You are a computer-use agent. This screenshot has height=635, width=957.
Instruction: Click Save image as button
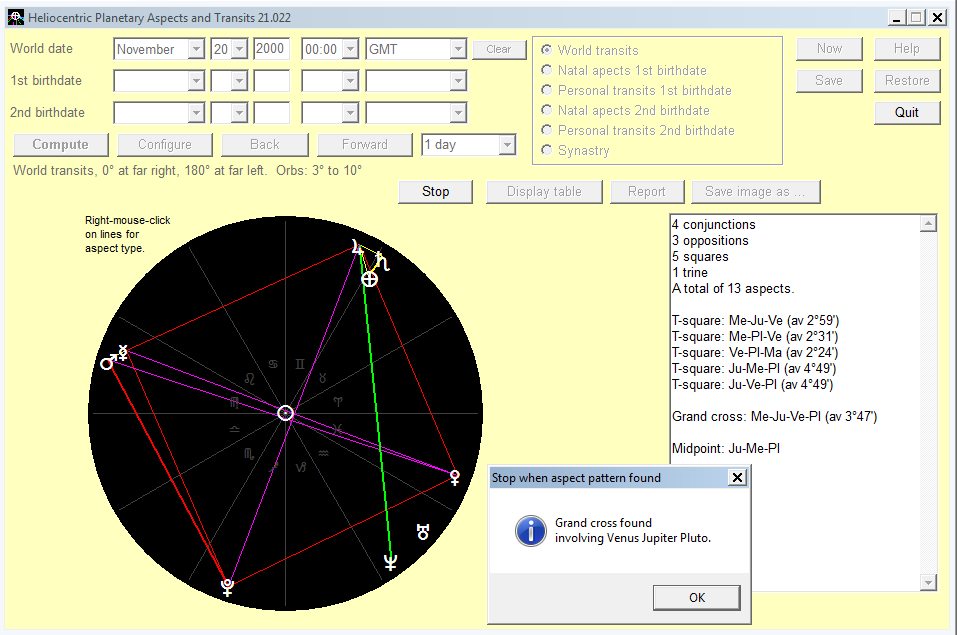(x=756, y=192)
